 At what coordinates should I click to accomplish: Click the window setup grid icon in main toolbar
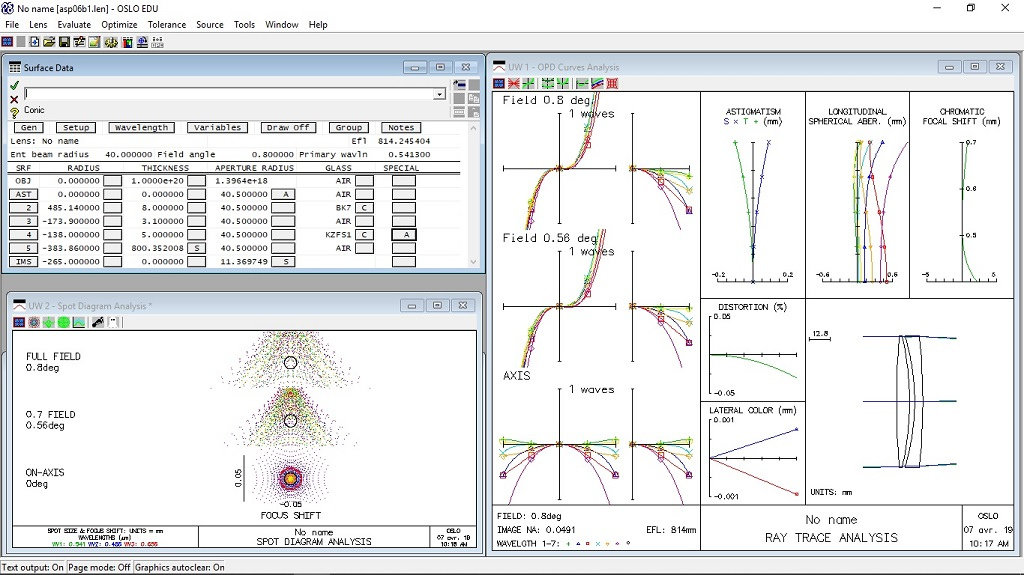(7, 42)
